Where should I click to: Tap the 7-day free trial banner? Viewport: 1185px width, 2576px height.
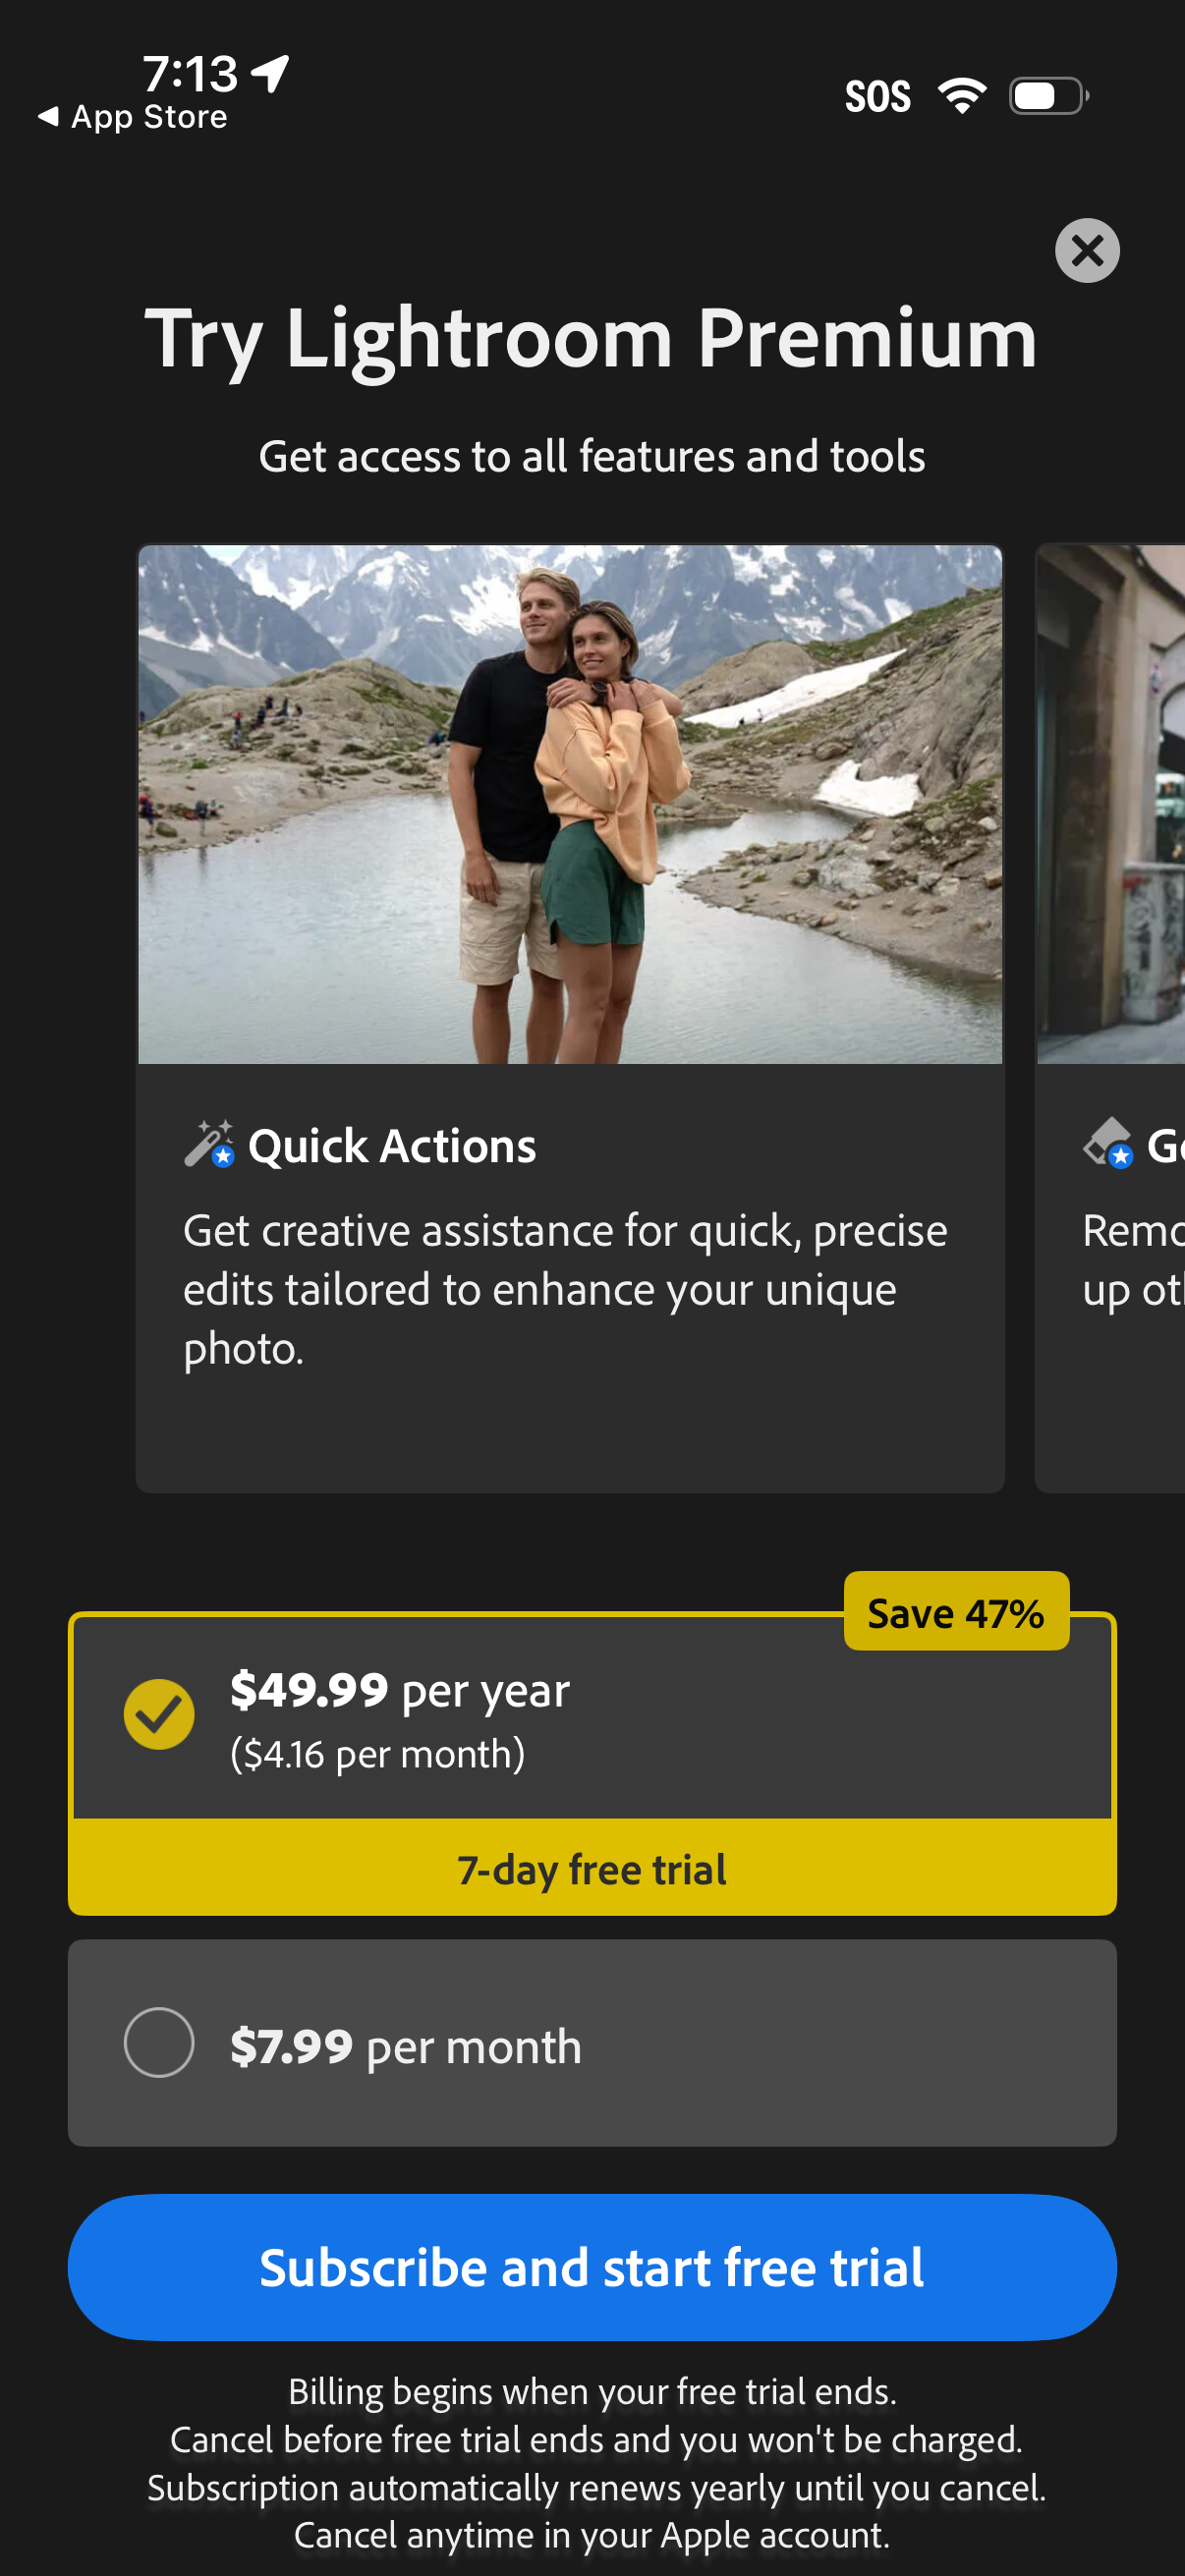(x=592, y=1869)
